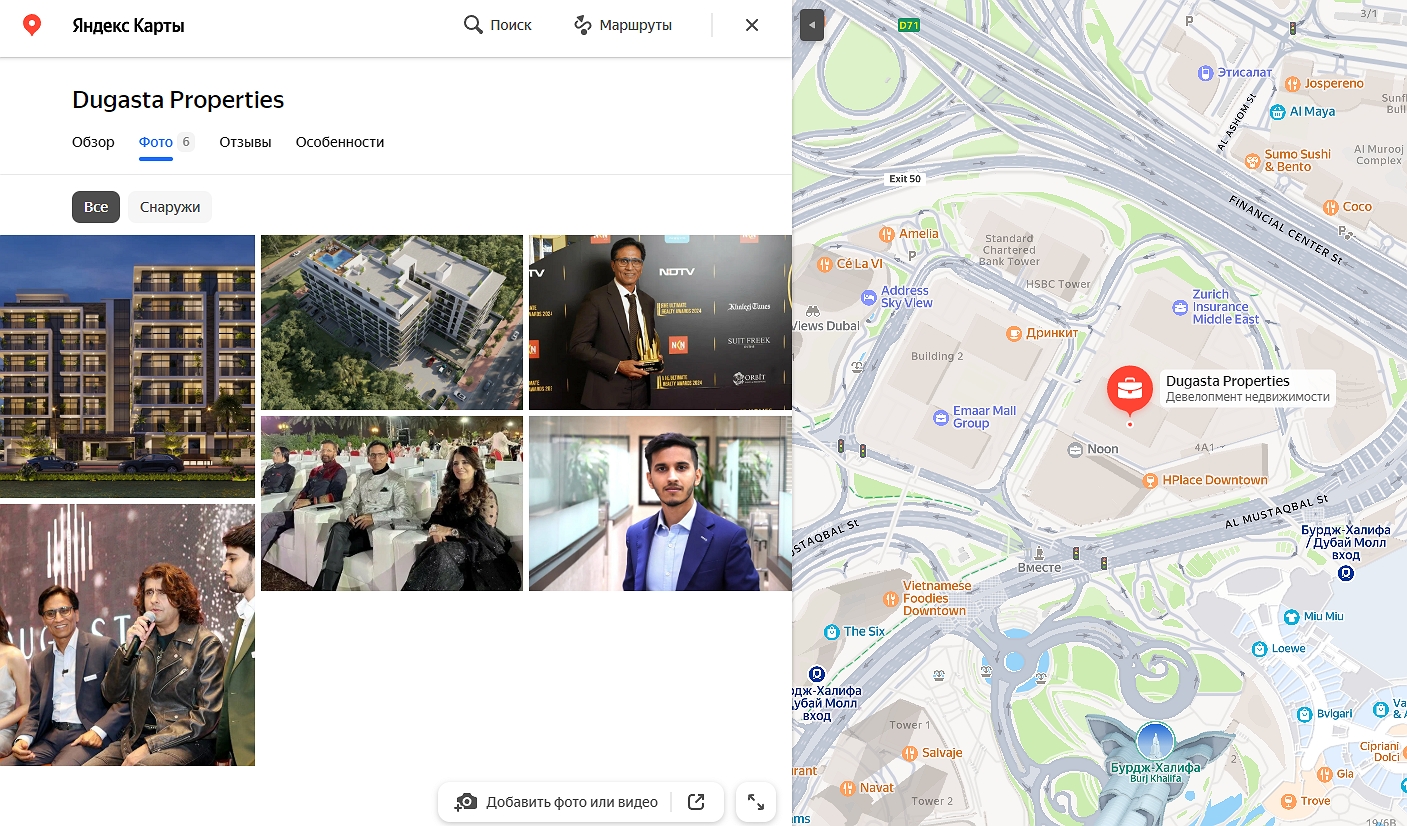
Task: Open photo gallery via external-link icon
Action: tap(696, 801)
